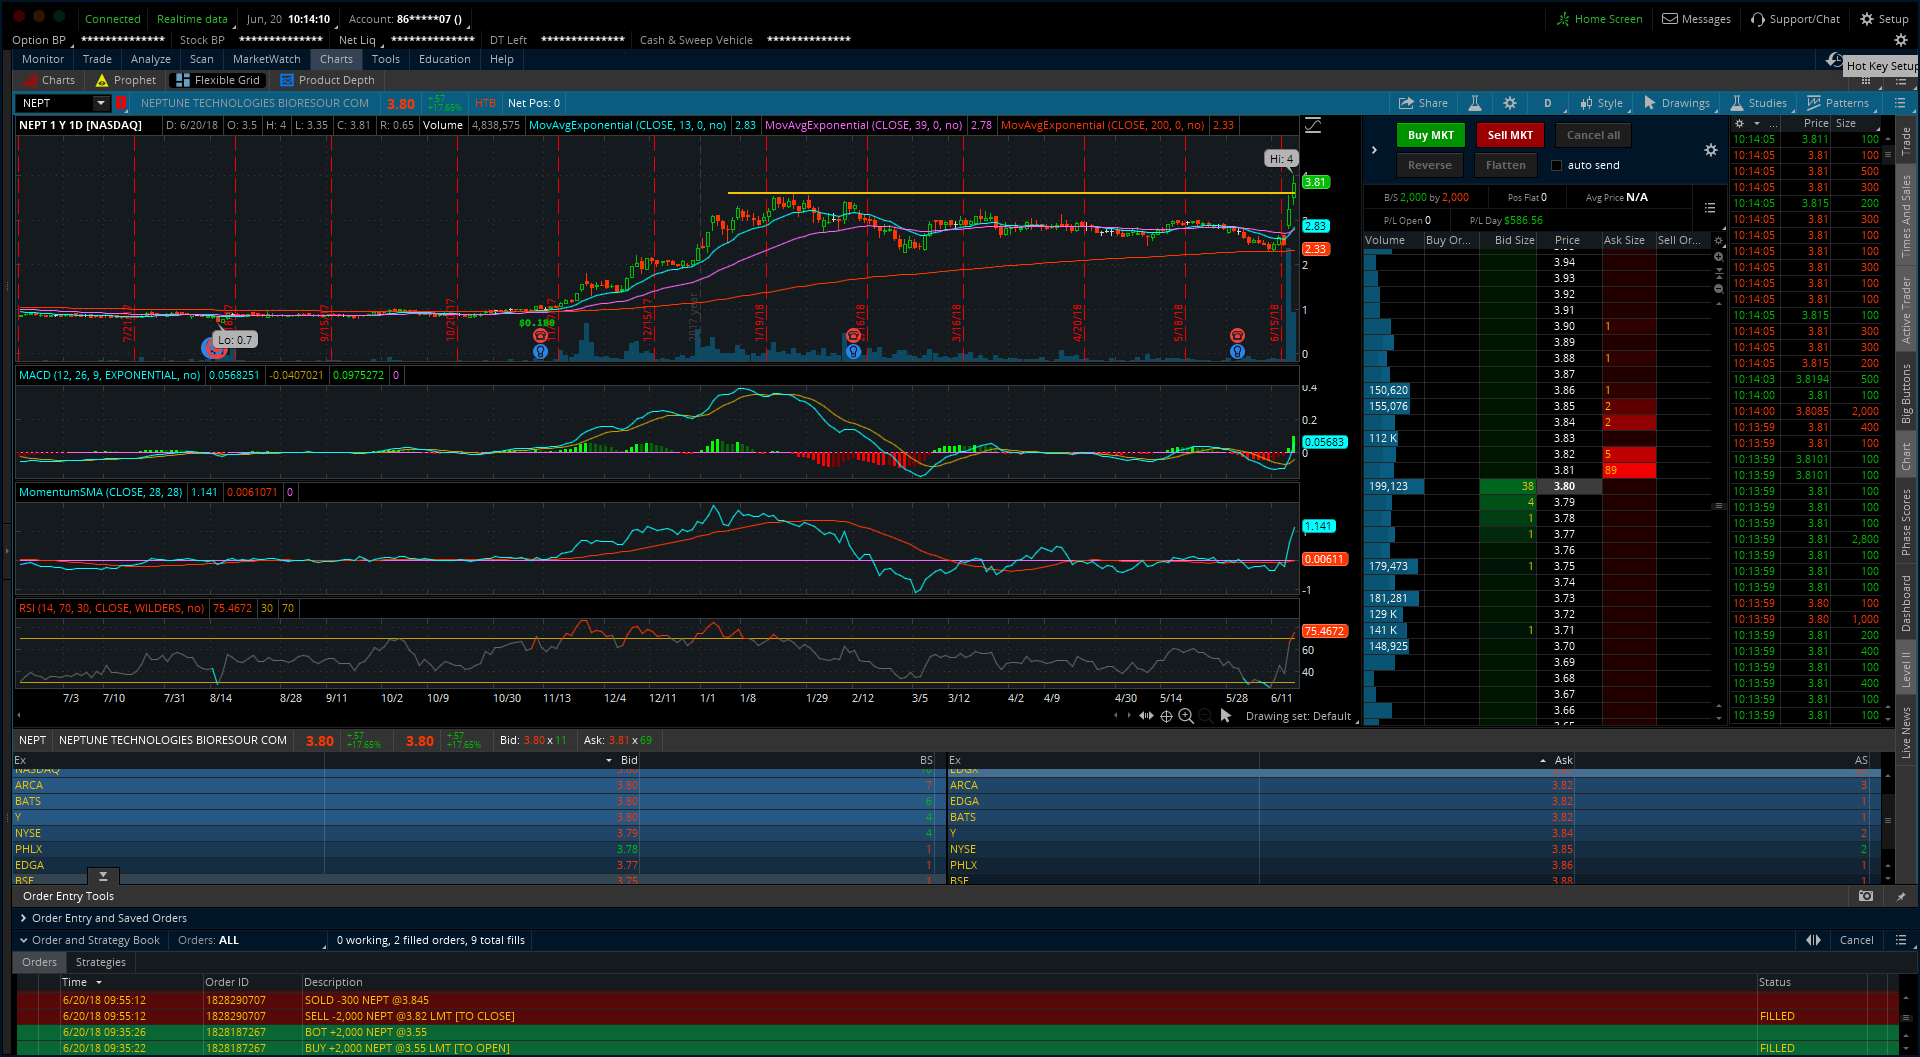Screen dimensions: 1920x1057
Task: Open the Share chart menu
Action: pos(1422,103)
